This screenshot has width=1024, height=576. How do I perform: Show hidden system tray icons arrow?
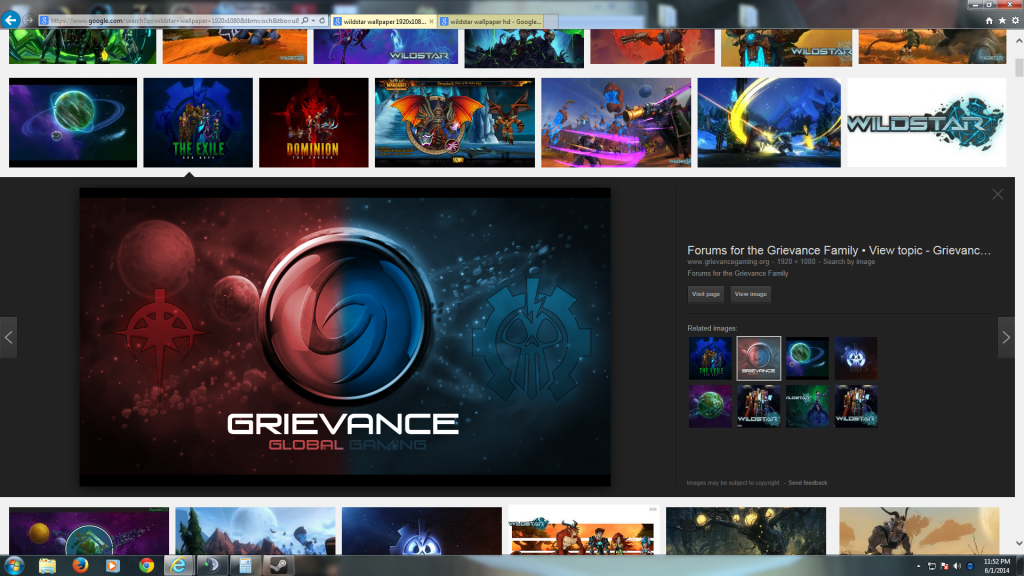click(x=918, y=566)
